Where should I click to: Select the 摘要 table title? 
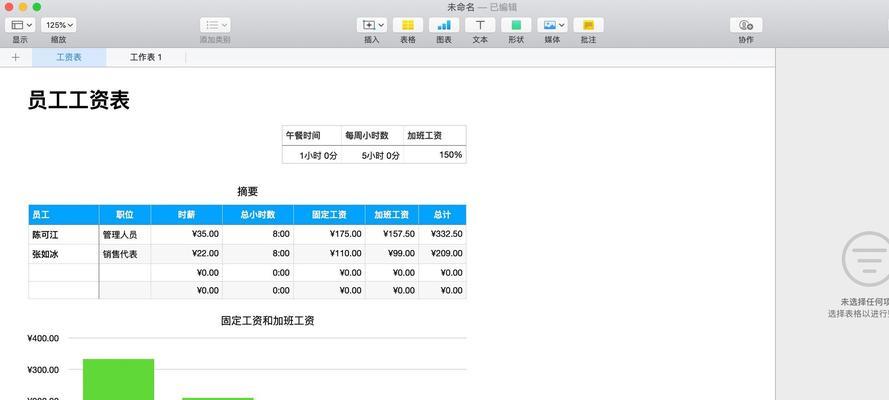coord(247,192)
